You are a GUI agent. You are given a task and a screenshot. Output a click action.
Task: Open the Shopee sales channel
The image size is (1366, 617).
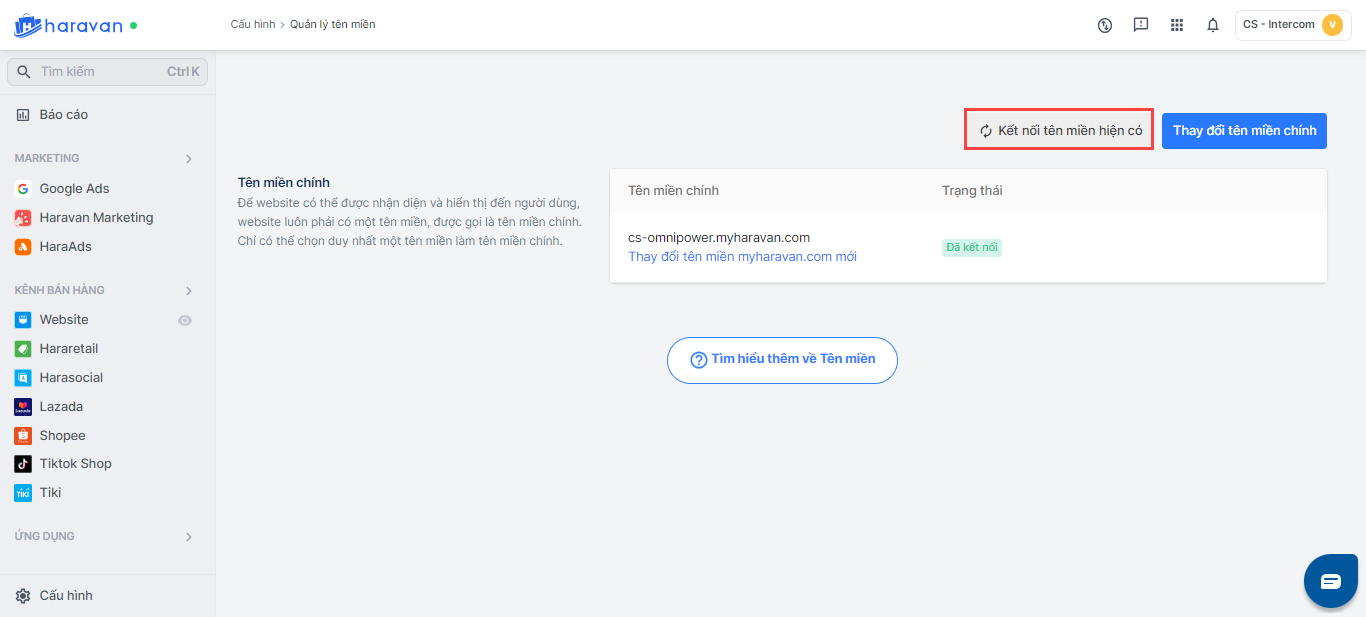pyautogui.click(x=62, y=436)
